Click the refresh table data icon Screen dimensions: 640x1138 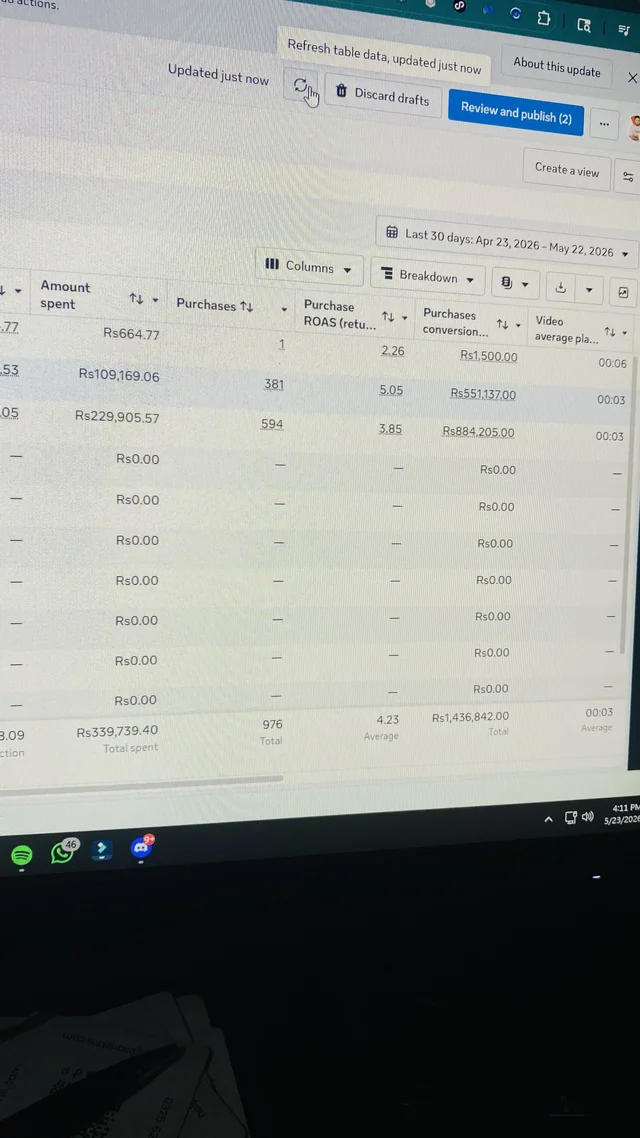point(300,86)
